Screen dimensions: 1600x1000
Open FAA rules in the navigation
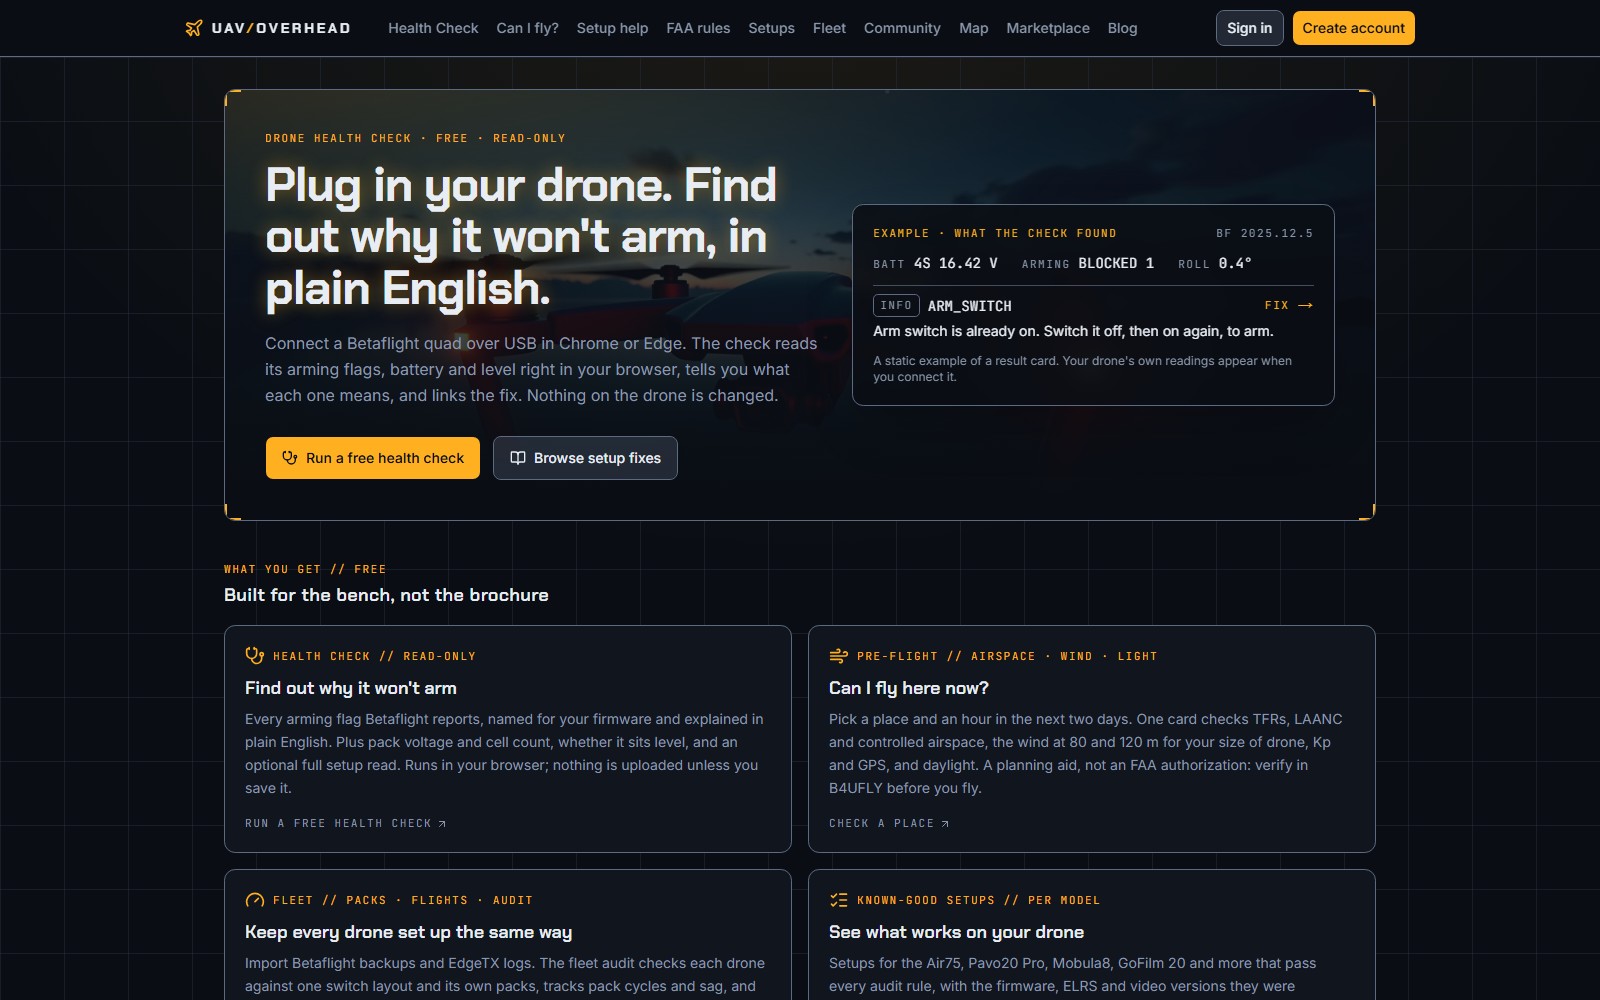pyautogui.click(x=698, y=28)
